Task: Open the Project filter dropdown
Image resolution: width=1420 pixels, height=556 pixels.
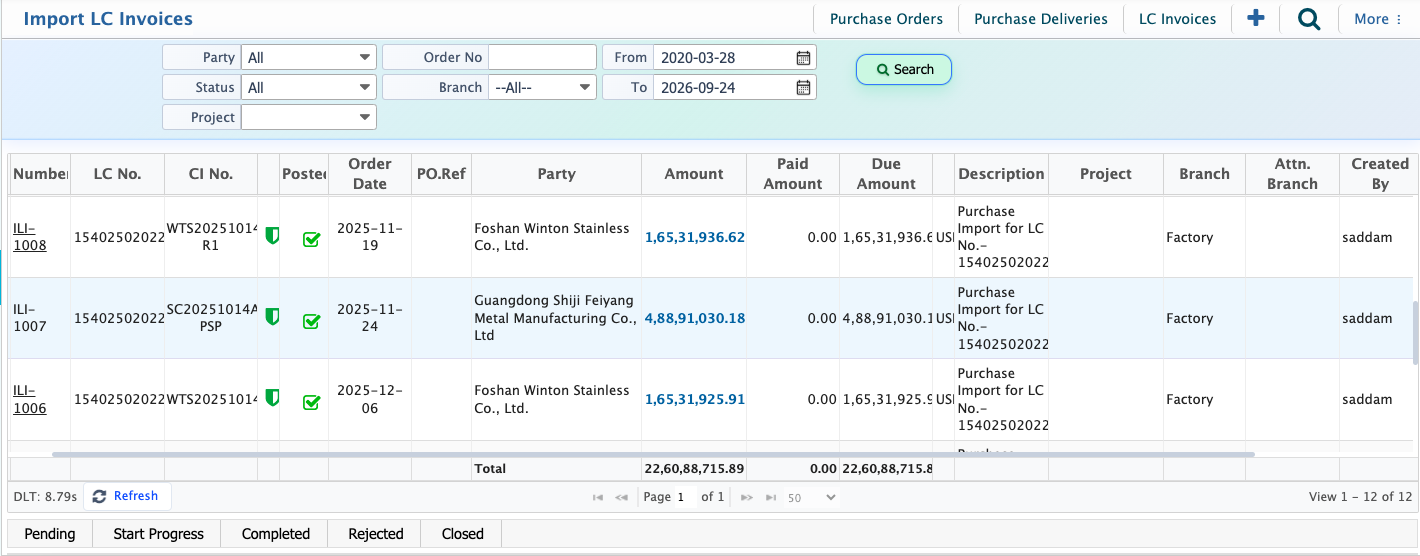Action: coord(309,118)
